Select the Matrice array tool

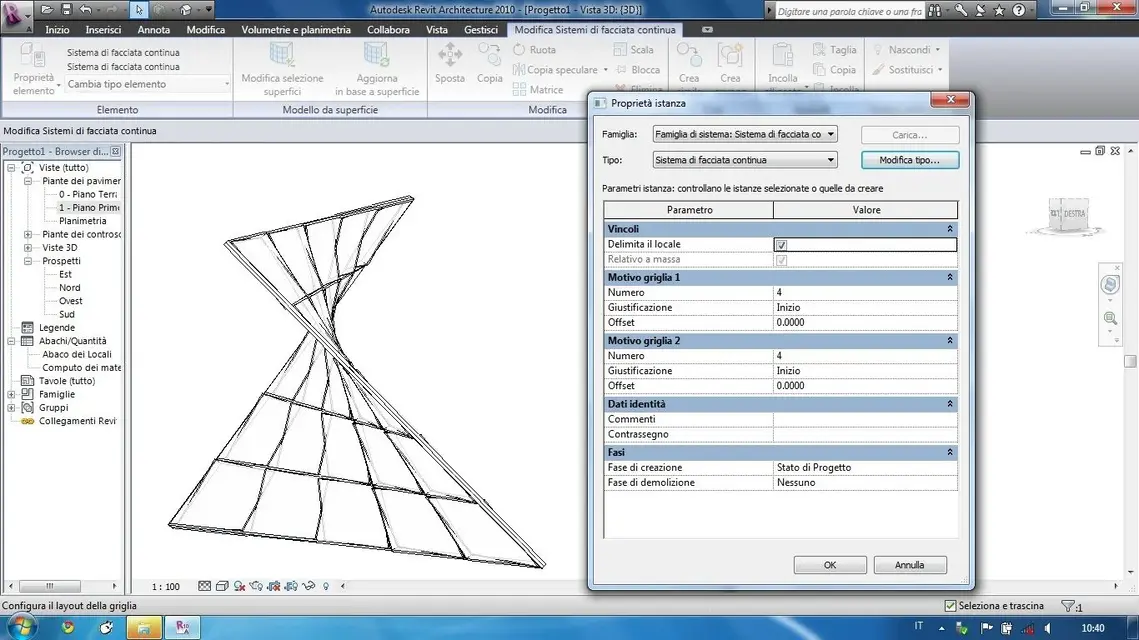click(538, 89)
